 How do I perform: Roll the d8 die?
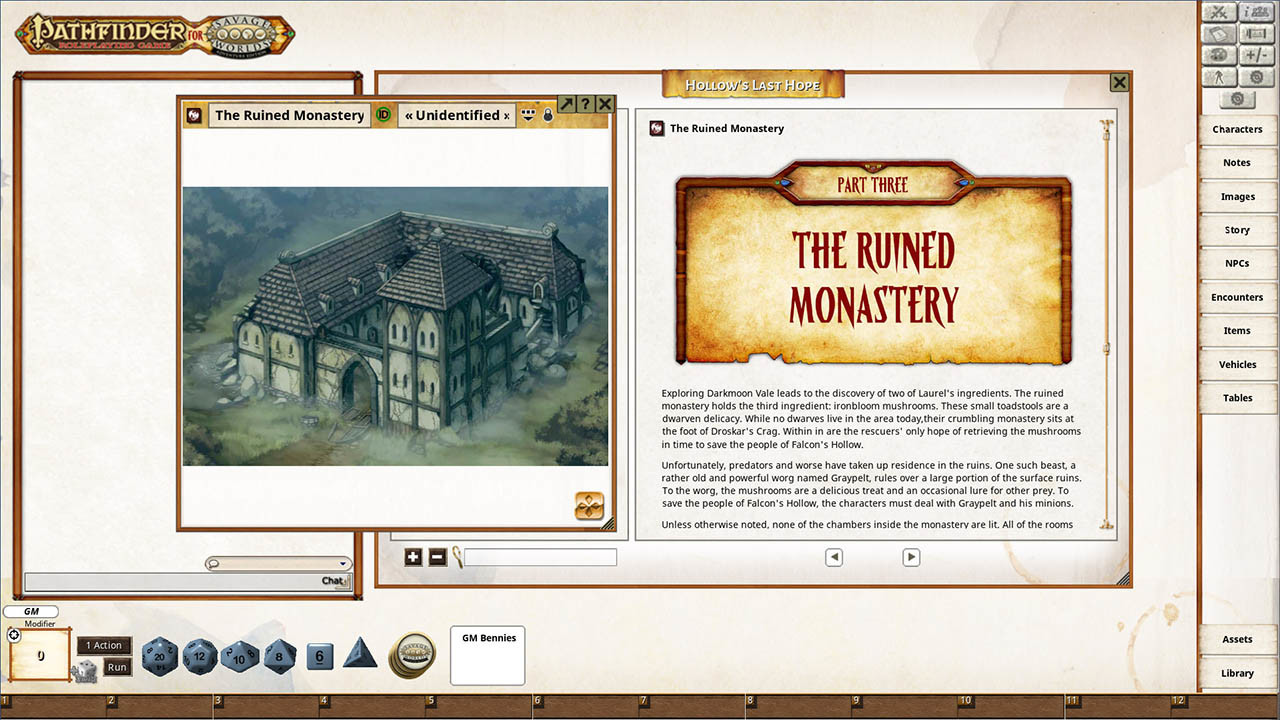click(280, 657)
